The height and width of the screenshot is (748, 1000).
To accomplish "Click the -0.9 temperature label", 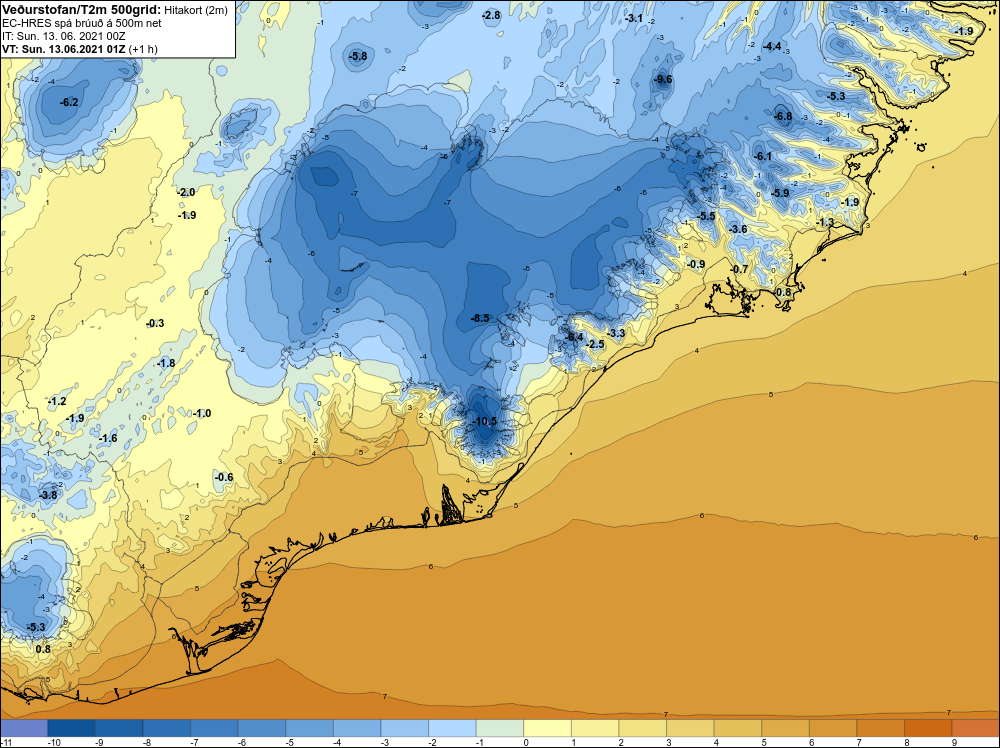I will click(696, 264).
